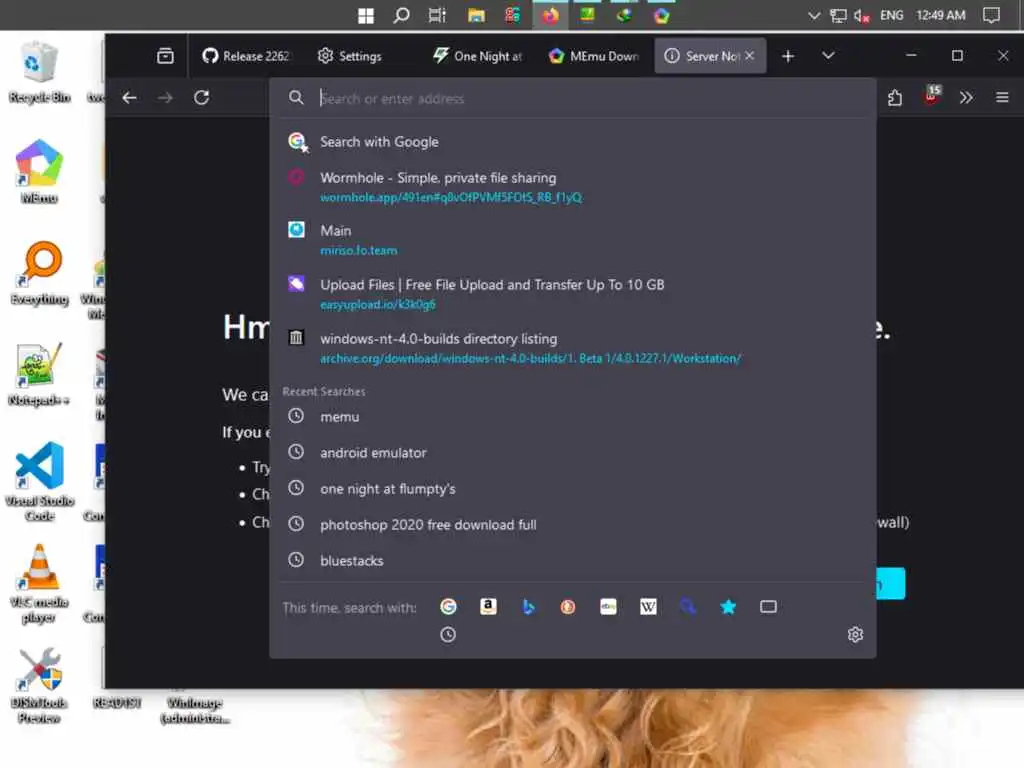Open MEmu from the taskbar

pos(662,16)
